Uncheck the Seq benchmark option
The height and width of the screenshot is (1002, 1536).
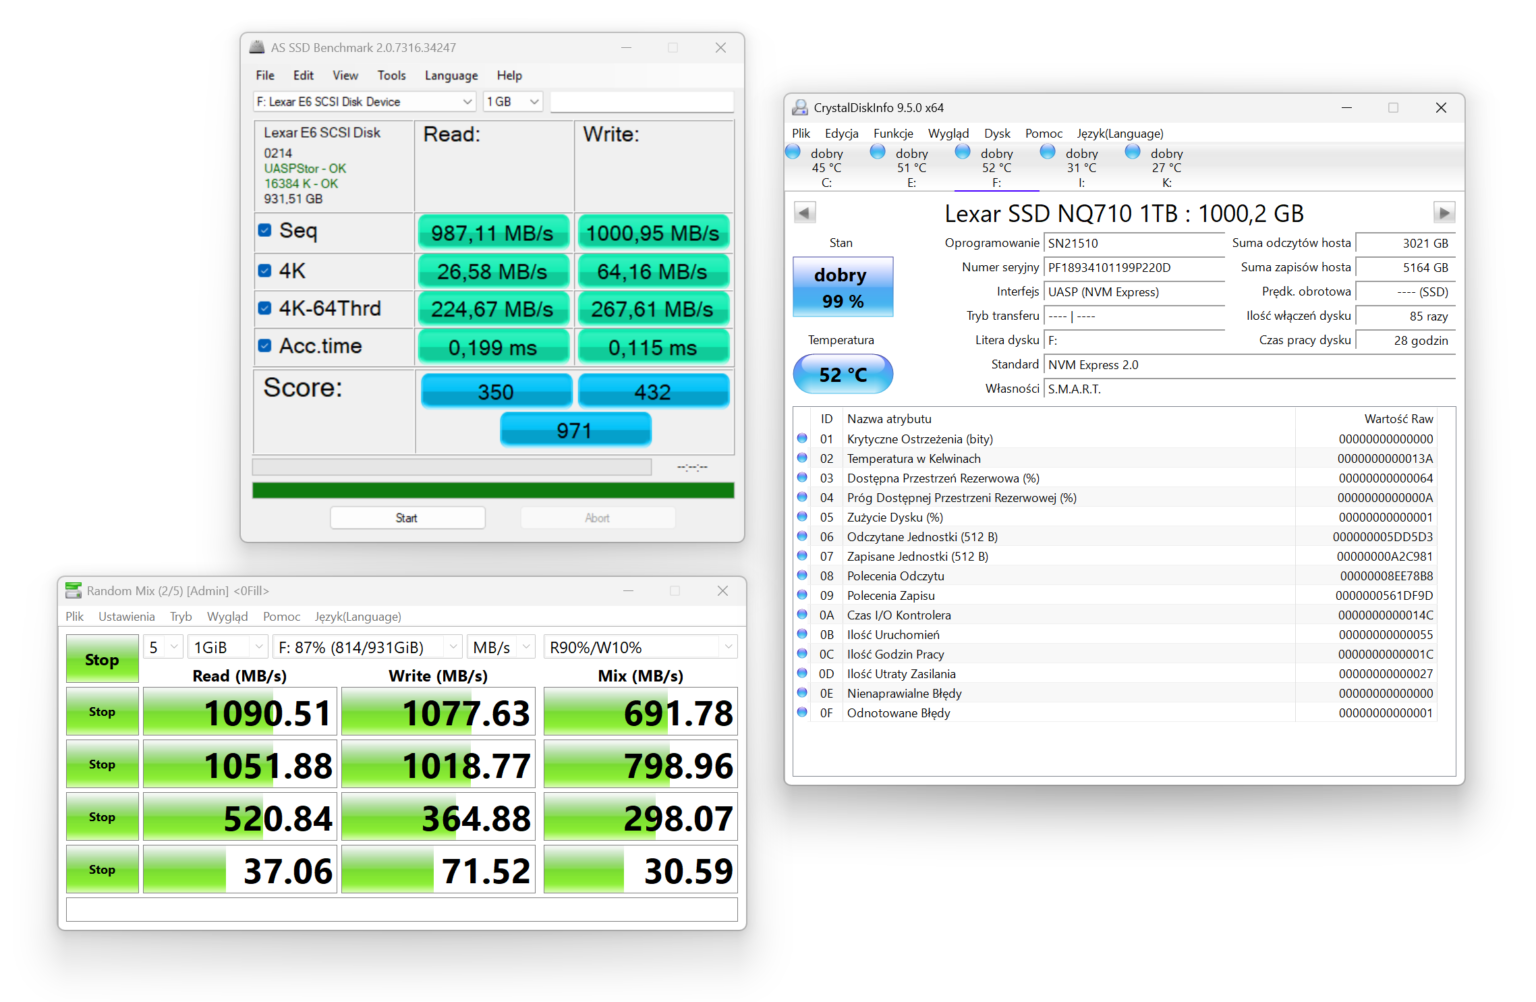tap(264, 229)
